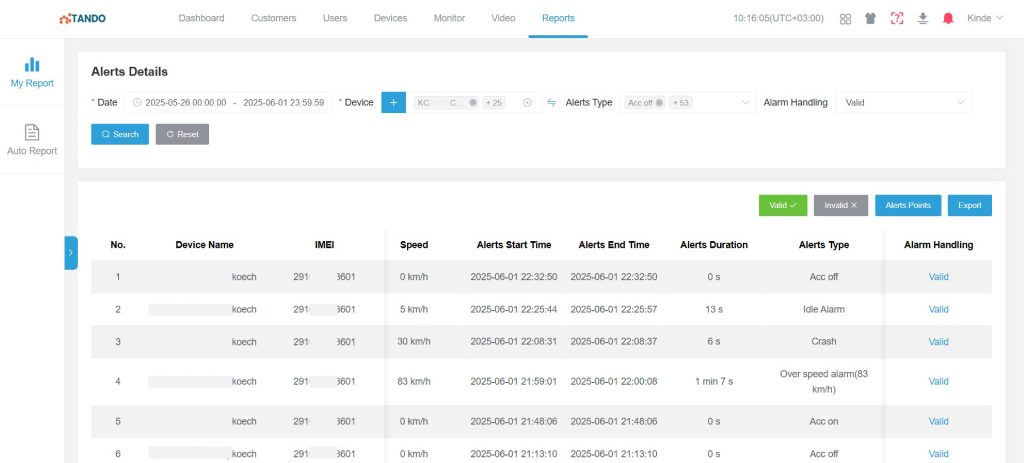Remove the KC device tag

pyautogui.click(x=473, y=103)
